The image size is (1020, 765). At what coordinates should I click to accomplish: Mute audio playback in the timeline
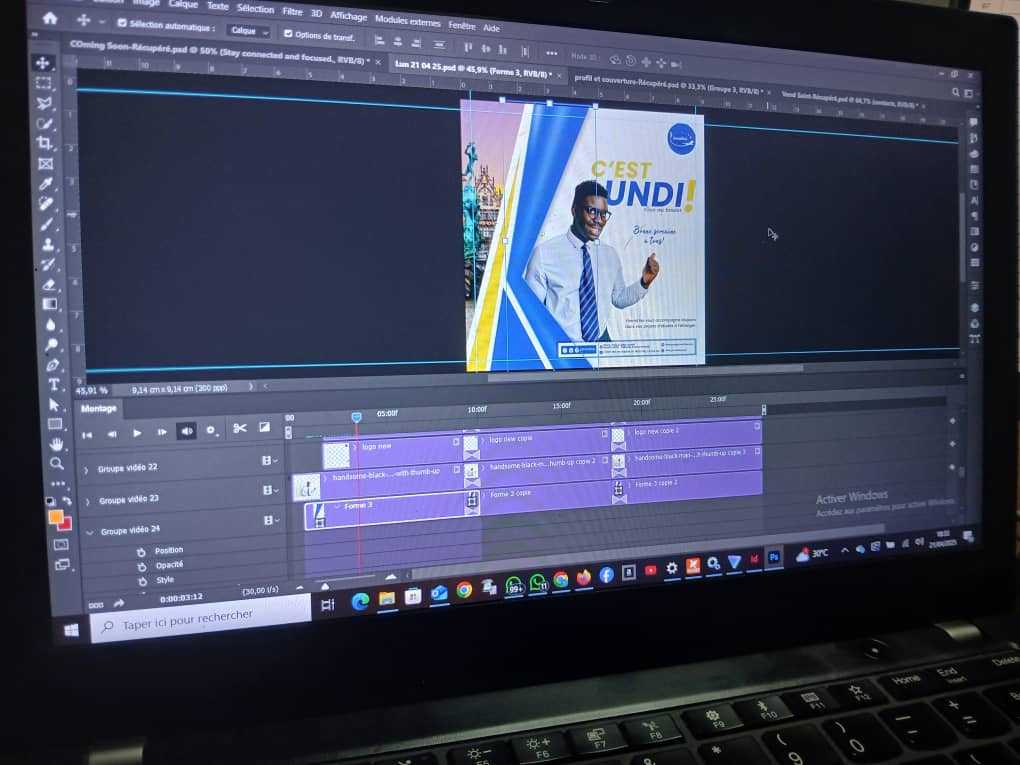(x=186, y=431)
